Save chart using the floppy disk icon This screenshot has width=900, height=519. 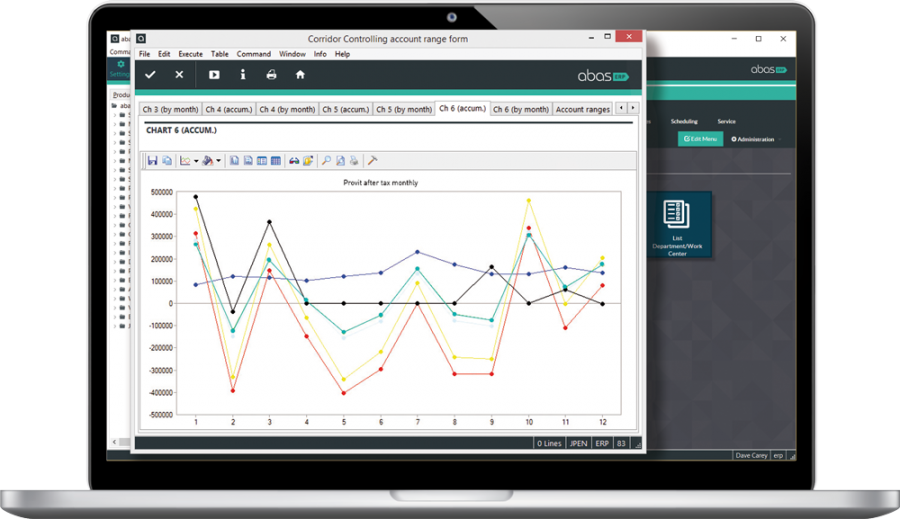[152, 160]
